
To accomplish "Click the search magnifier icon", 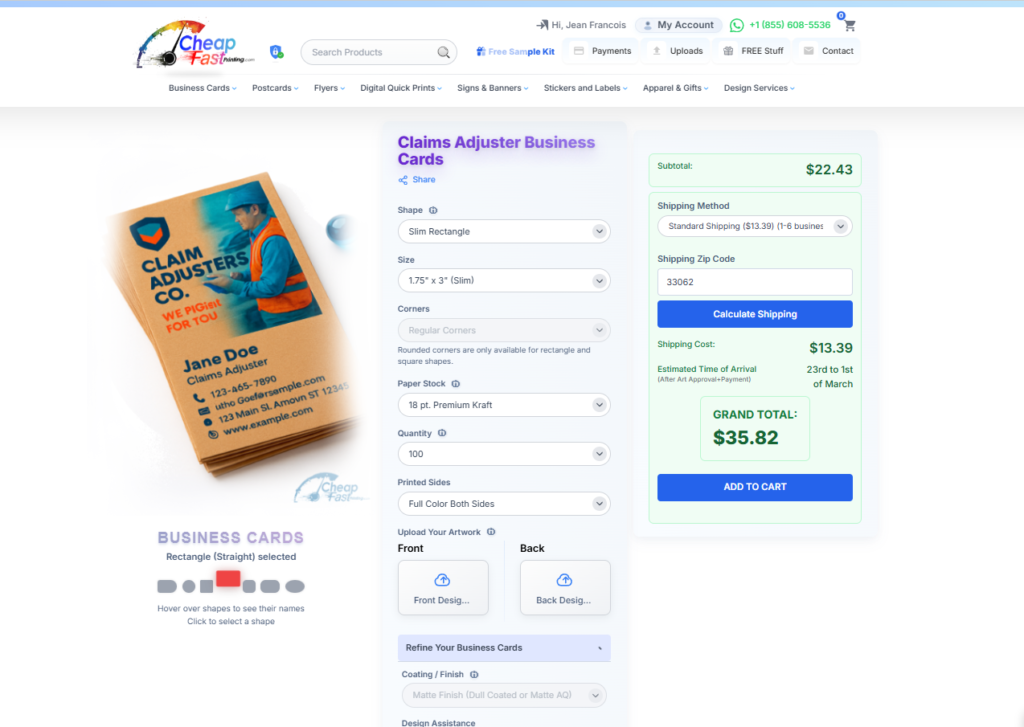I will click(x=443, y=52).
